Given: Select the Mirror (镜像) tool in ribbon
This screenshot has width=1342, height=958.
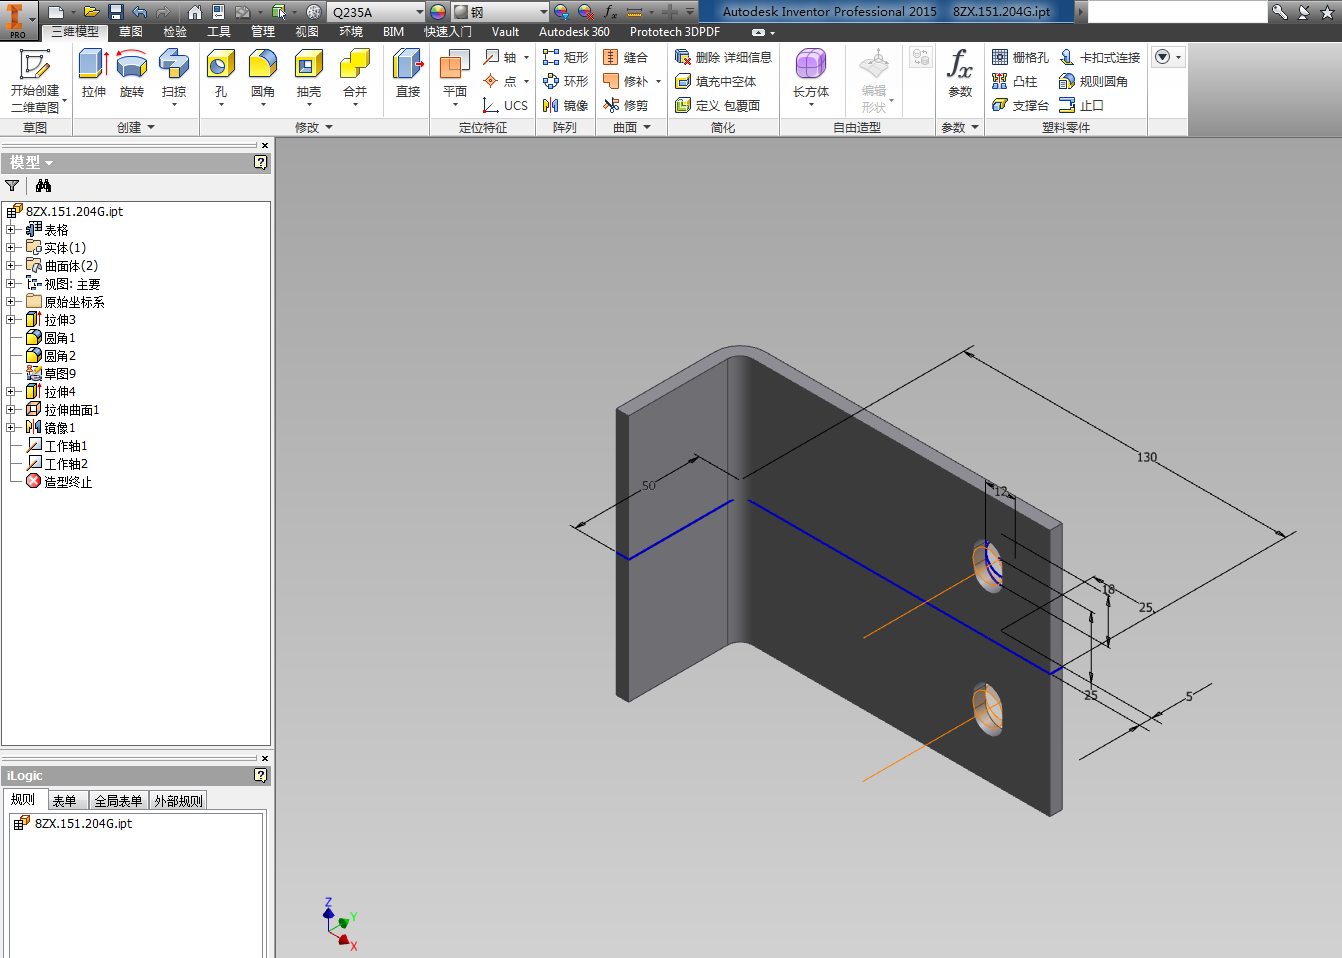Looking at the screenshot, I should pos(565,105).
